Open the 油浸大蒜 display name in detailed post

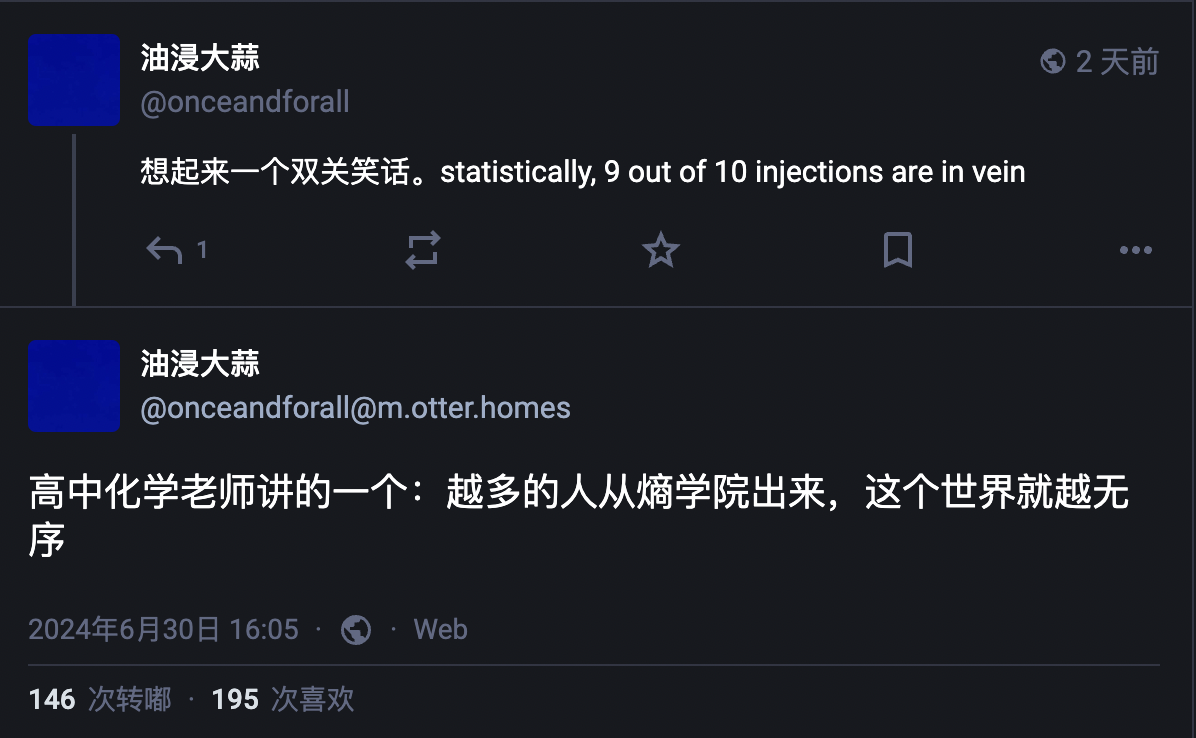tap(200, 364)
